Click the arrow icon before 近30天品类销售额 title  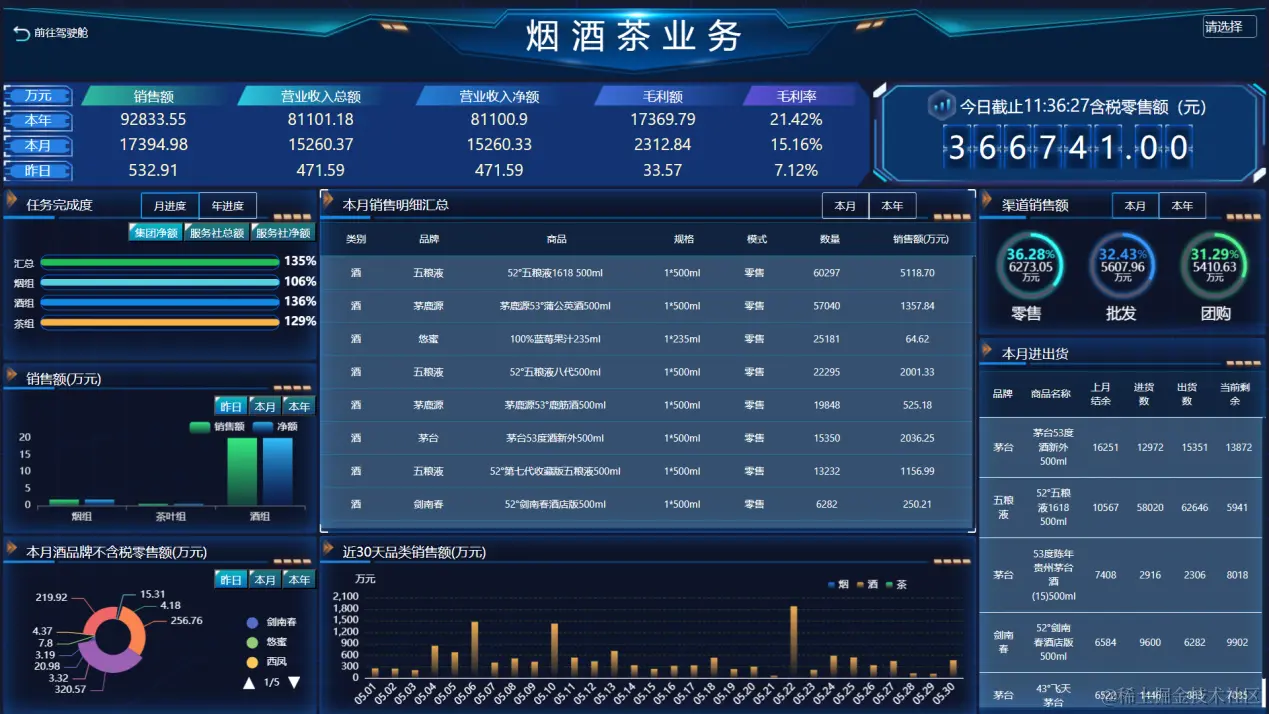click(x=329, y=551)
